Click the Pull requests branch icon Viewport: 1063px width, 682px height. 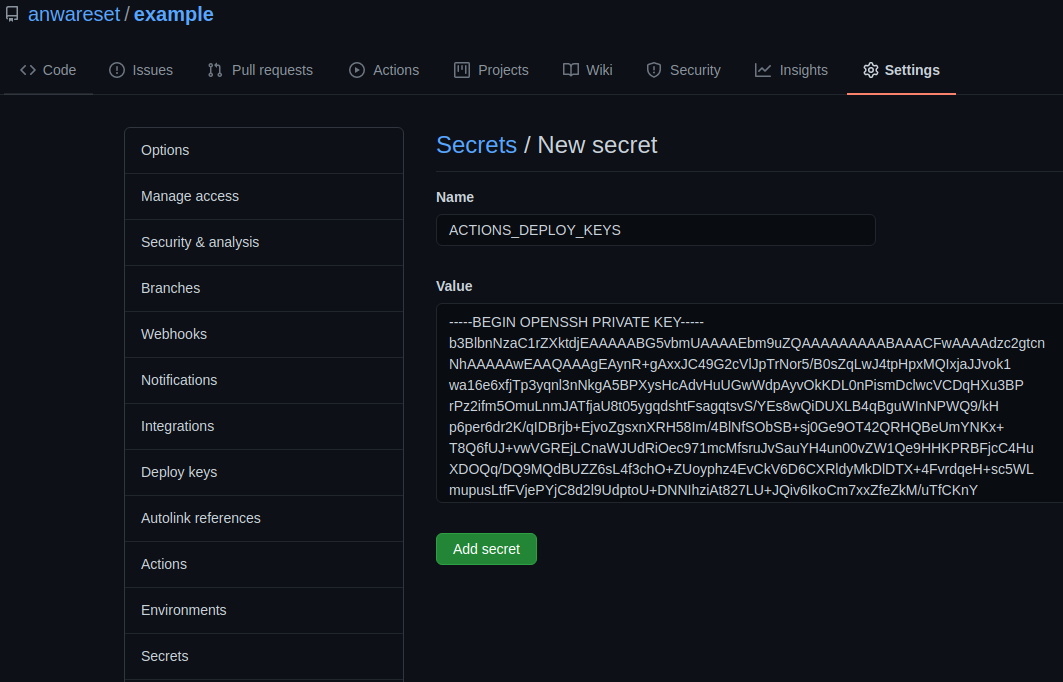tap(215, 70)
